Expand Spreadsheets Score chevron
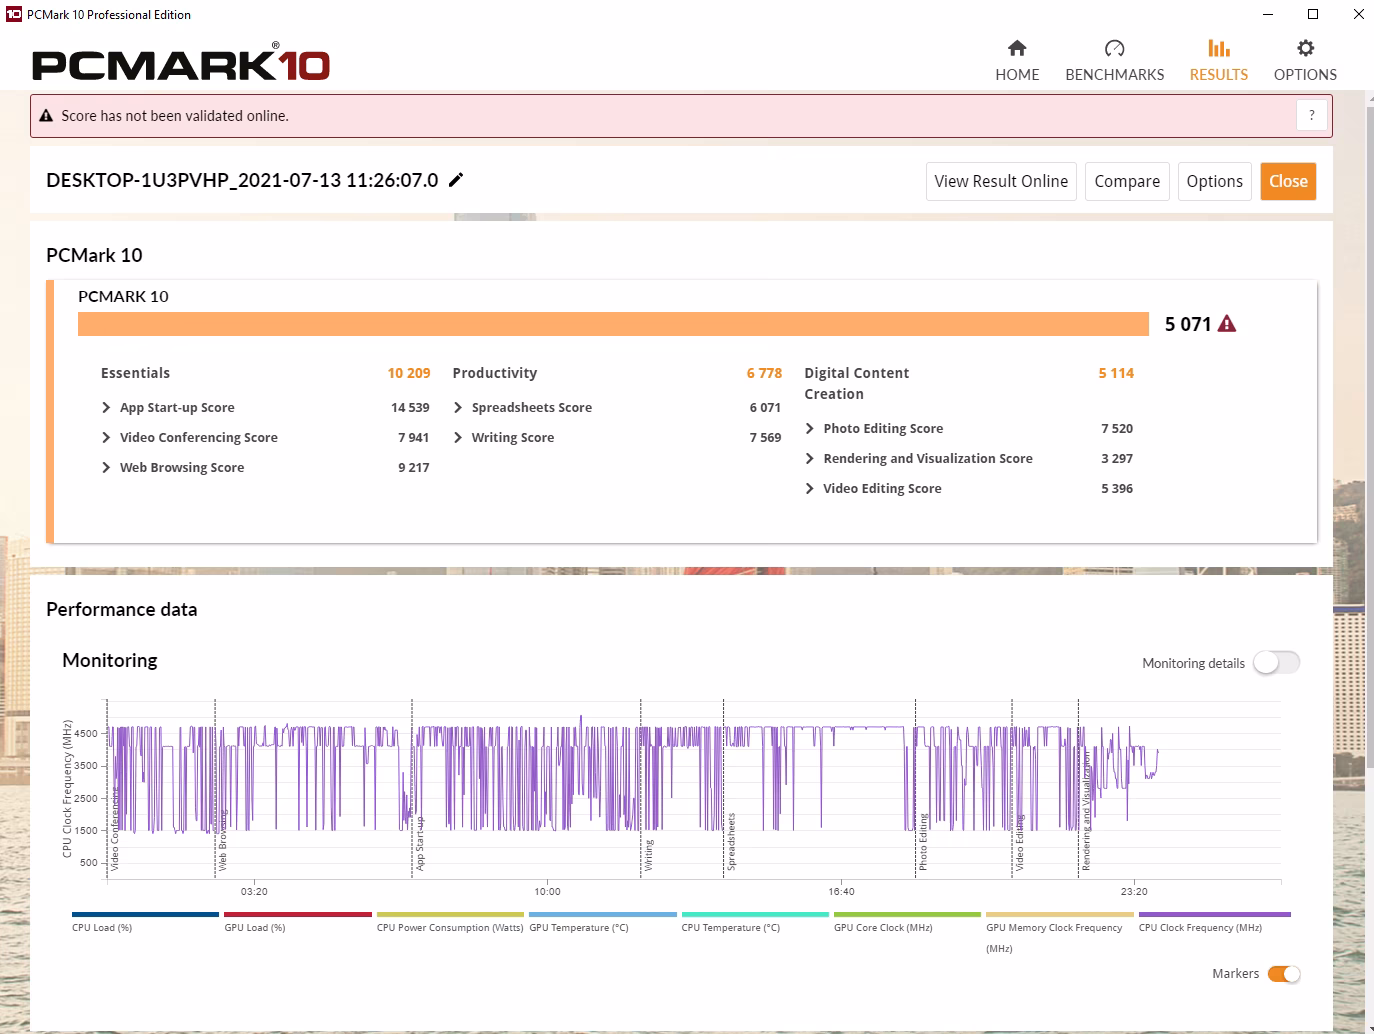 (458, 407)
